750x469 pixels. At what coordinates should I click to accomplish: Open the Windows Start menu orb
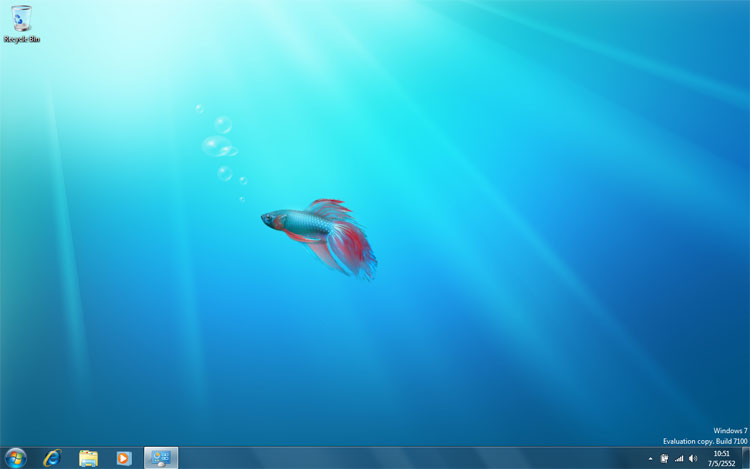click(15, 458)
